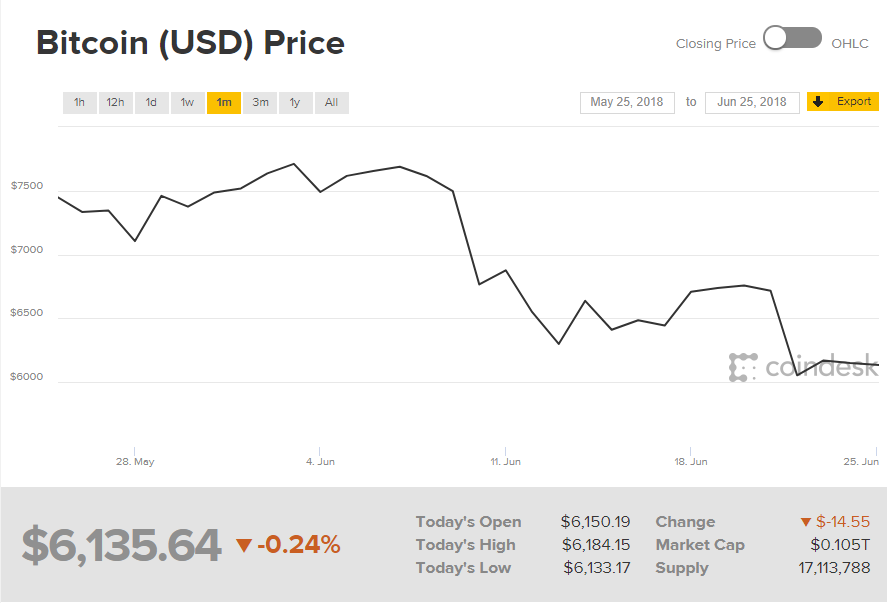The image size is (887, 603).
Task: Select the 12h time range
Action: point(115,103)
